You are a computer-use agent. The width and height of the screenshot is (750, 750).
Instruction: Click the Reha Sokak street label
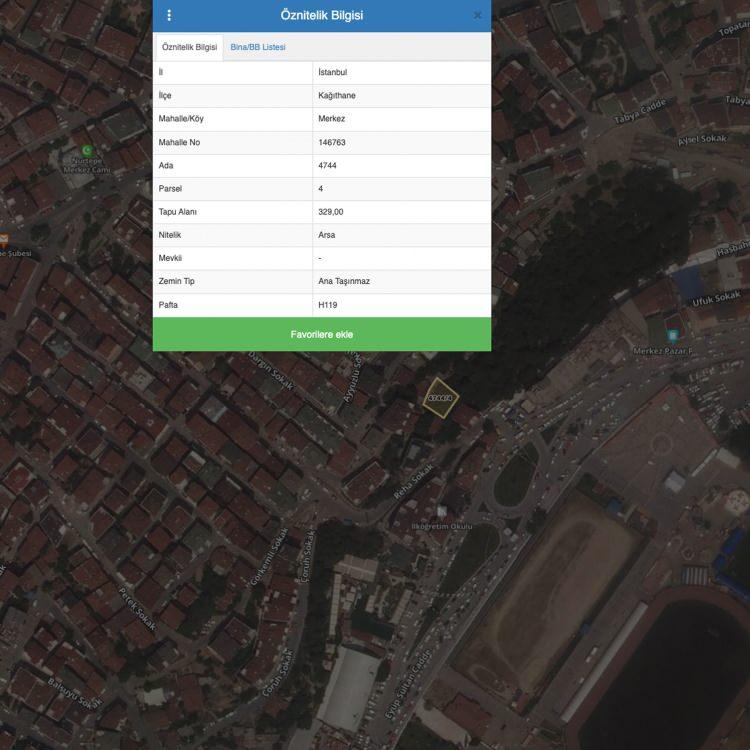pyautogui.click(x=414, y=481)
